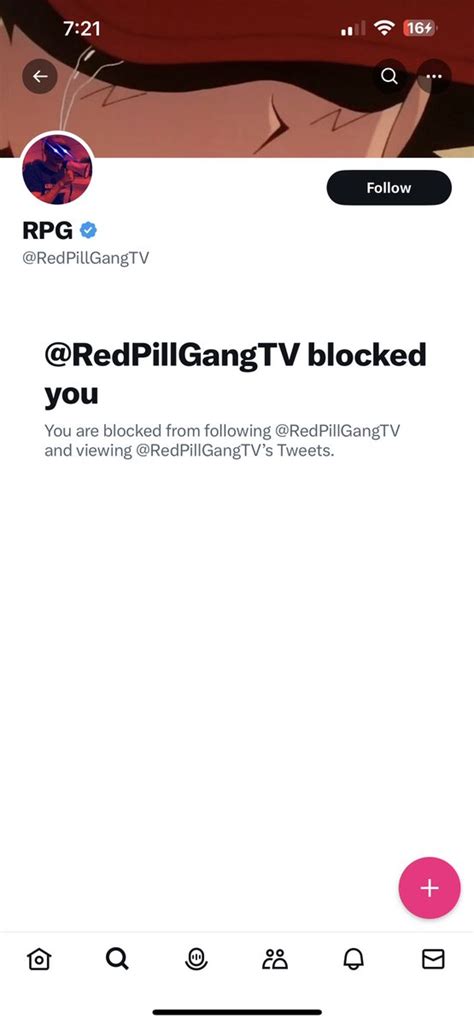Follow the RPG account
The image size is (474, 1024).
tap(389, 187)
